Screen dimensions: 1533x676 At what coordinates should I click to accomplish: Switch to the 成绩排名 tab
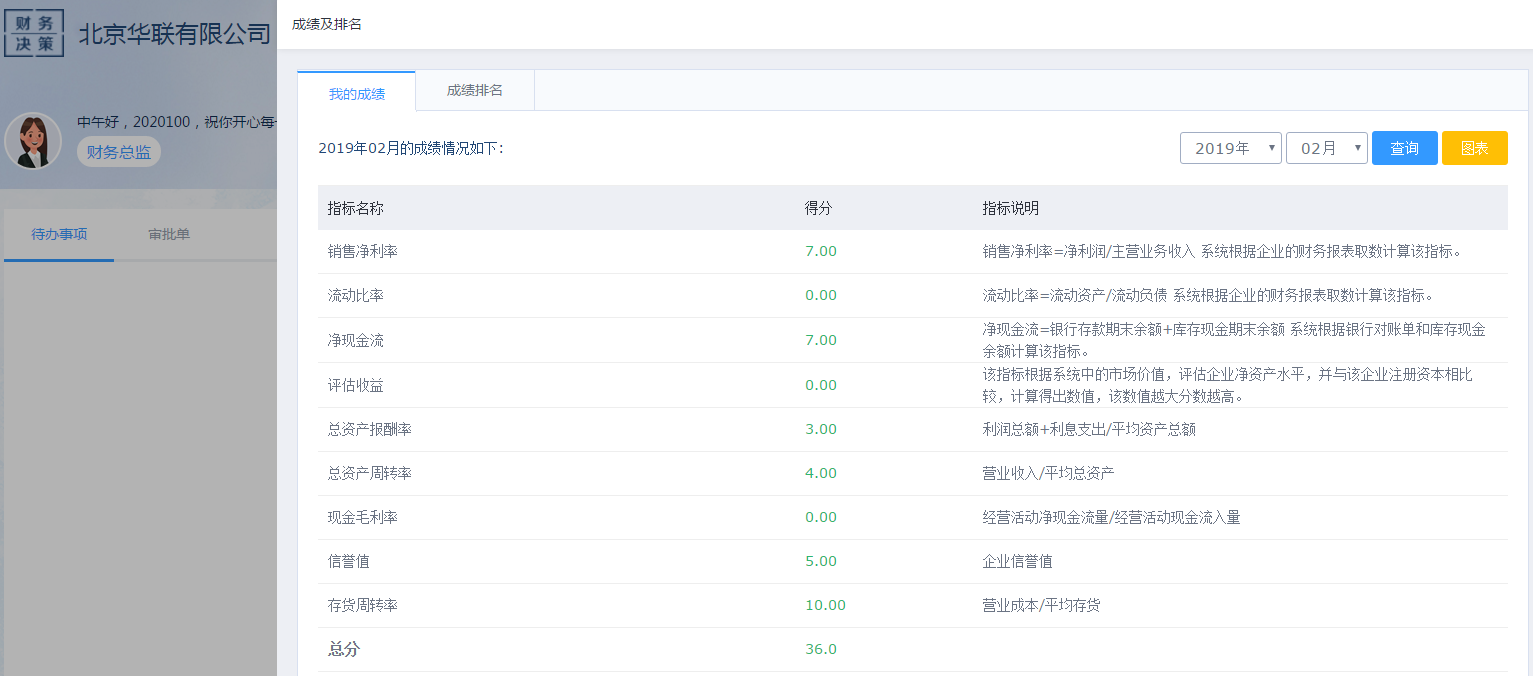pyautogui.click(x=475, y=91)
